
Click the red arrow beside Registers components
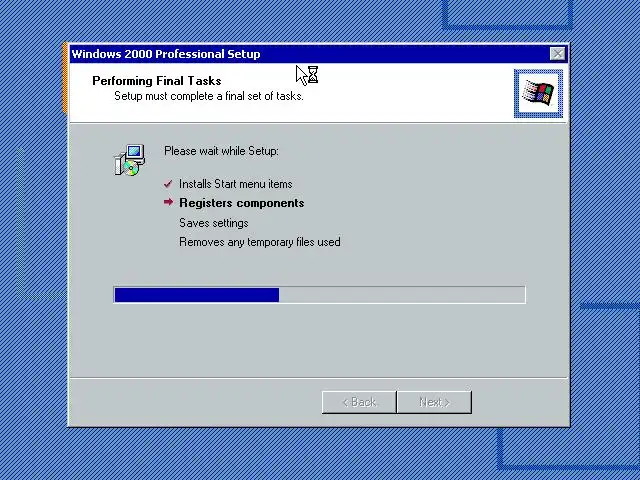pyautogui.click(x=168, y=202)
